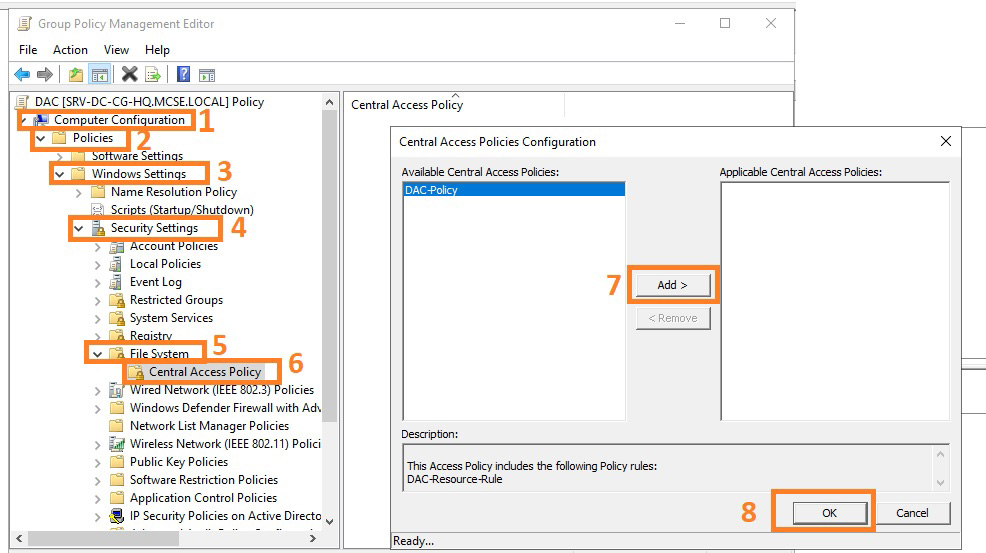This screenshot has height=553, width=986.
Task: Open the File menu
Action: (x=28, y=50)
